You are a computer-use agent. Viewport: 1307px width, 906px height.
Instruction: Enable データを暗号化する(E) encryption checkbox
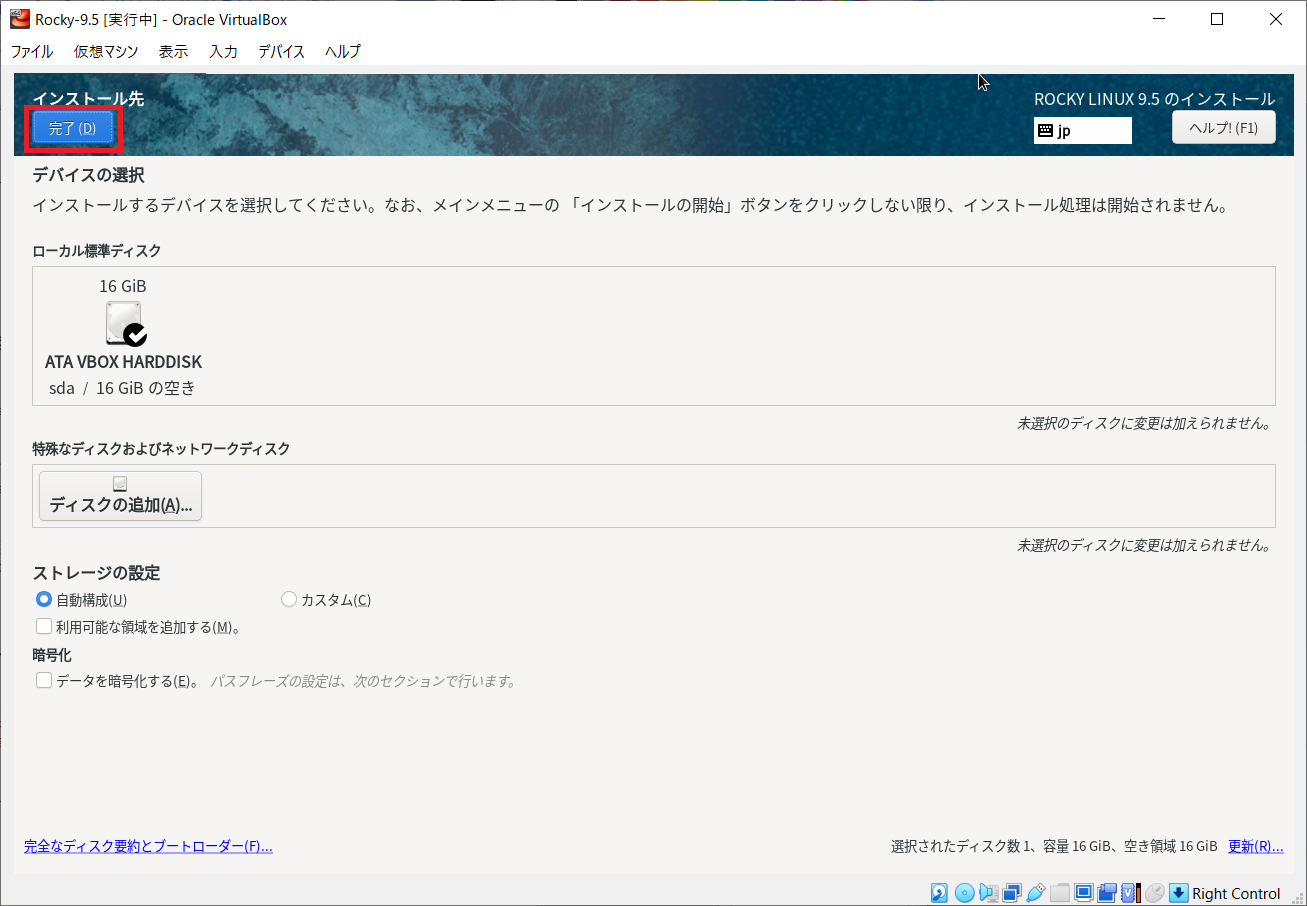tap(44, 681)
